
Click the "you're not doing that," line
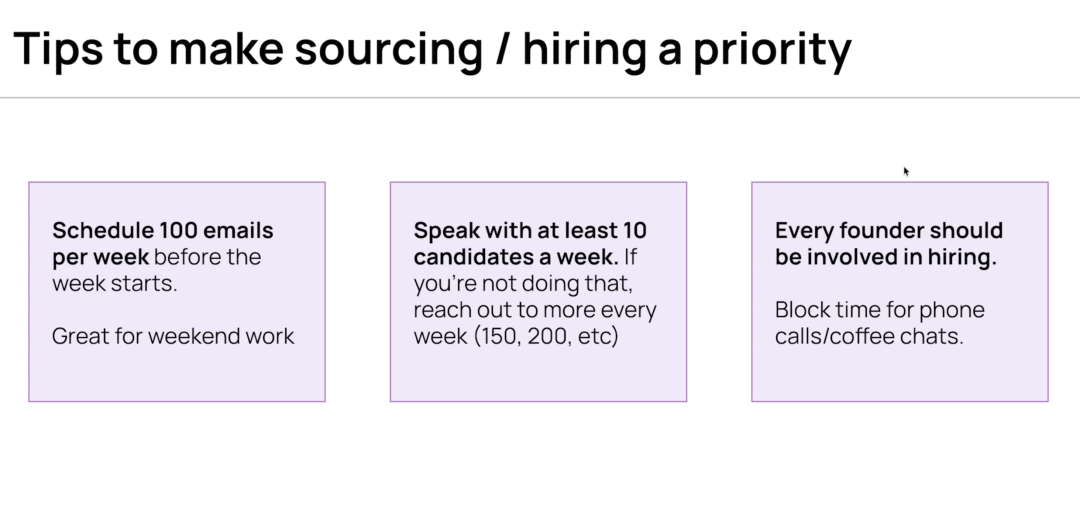point(523,283)
